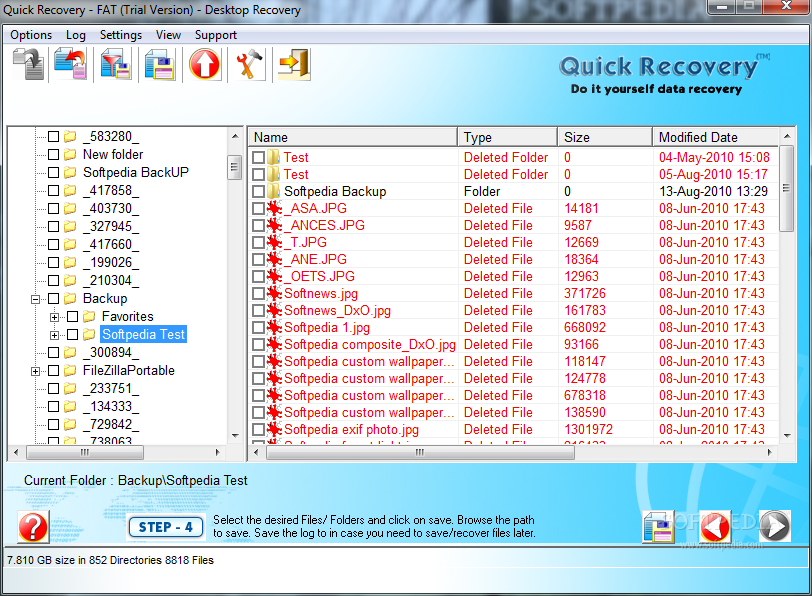The height and width of the screenshot is (596, 812).
Task: Click the red question mark help icon
Action: click(x=33, y=527)
